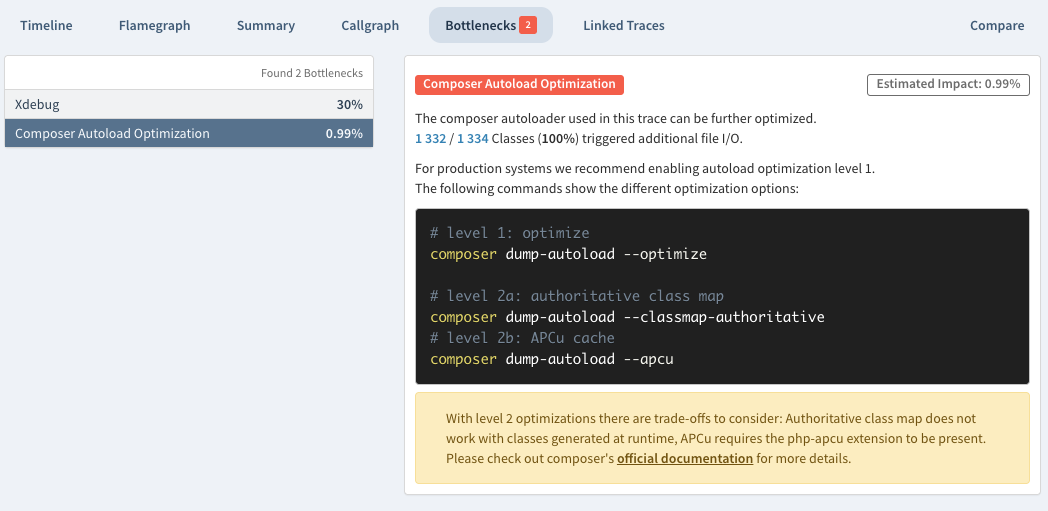This screenshot has width=1048, height=511.
Task: Open the Timeline tab
Action: click(46, 25)
